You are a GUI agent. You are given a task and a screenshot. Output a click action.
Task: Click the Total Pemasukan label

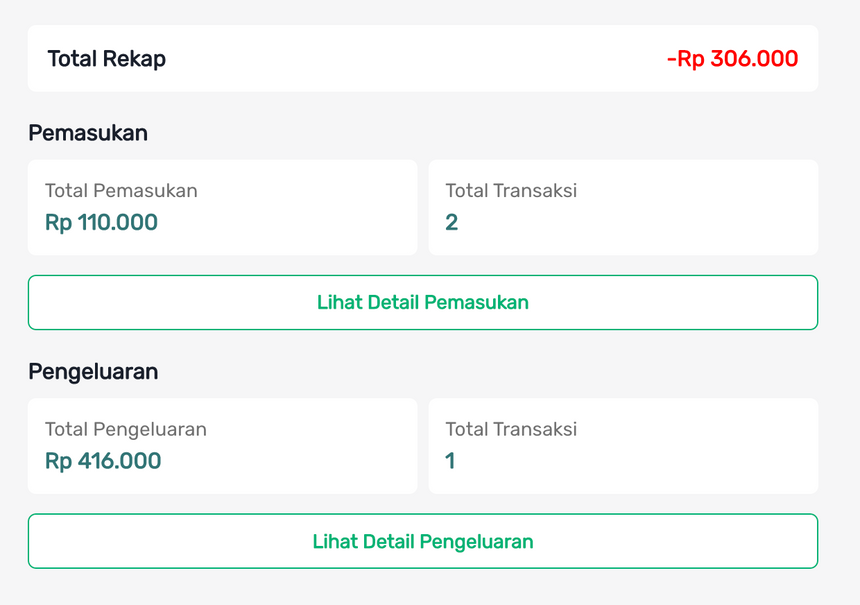point(120,190)
